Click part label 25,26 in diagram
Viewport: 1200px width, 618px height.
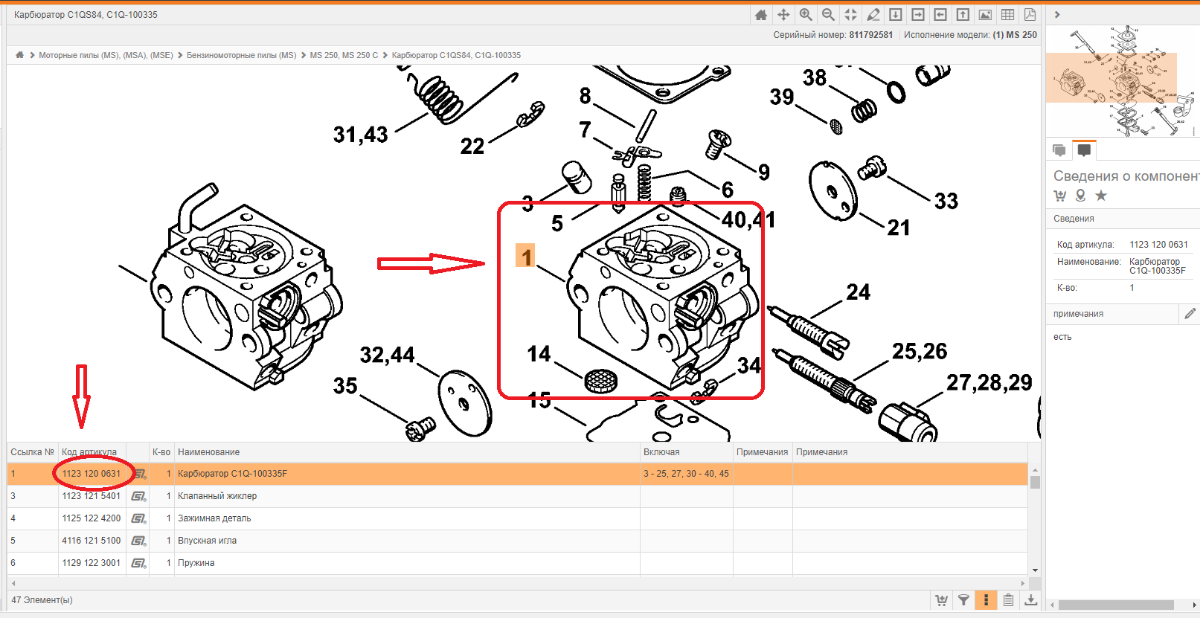(919, 351)
